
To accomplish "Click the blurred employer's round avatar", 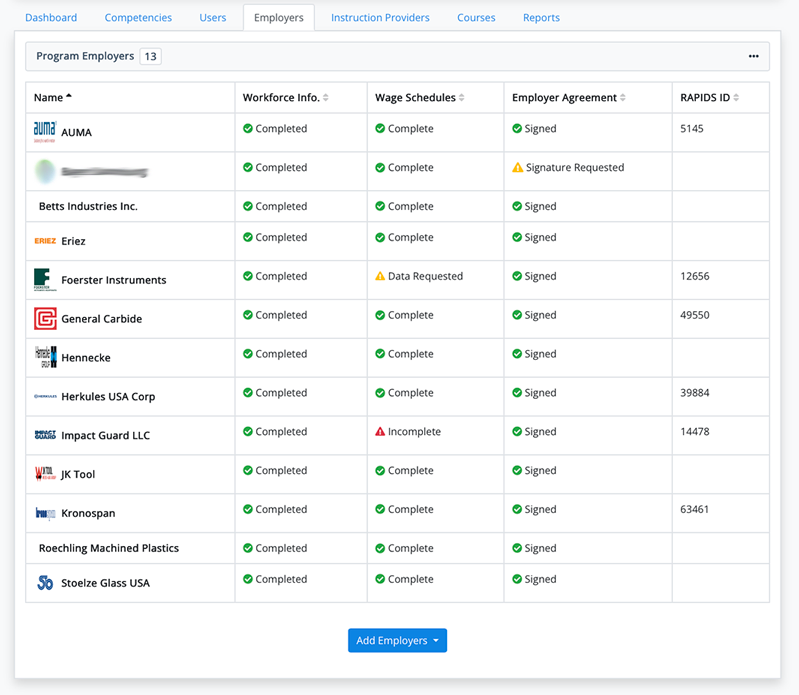I will coord(45,171).
